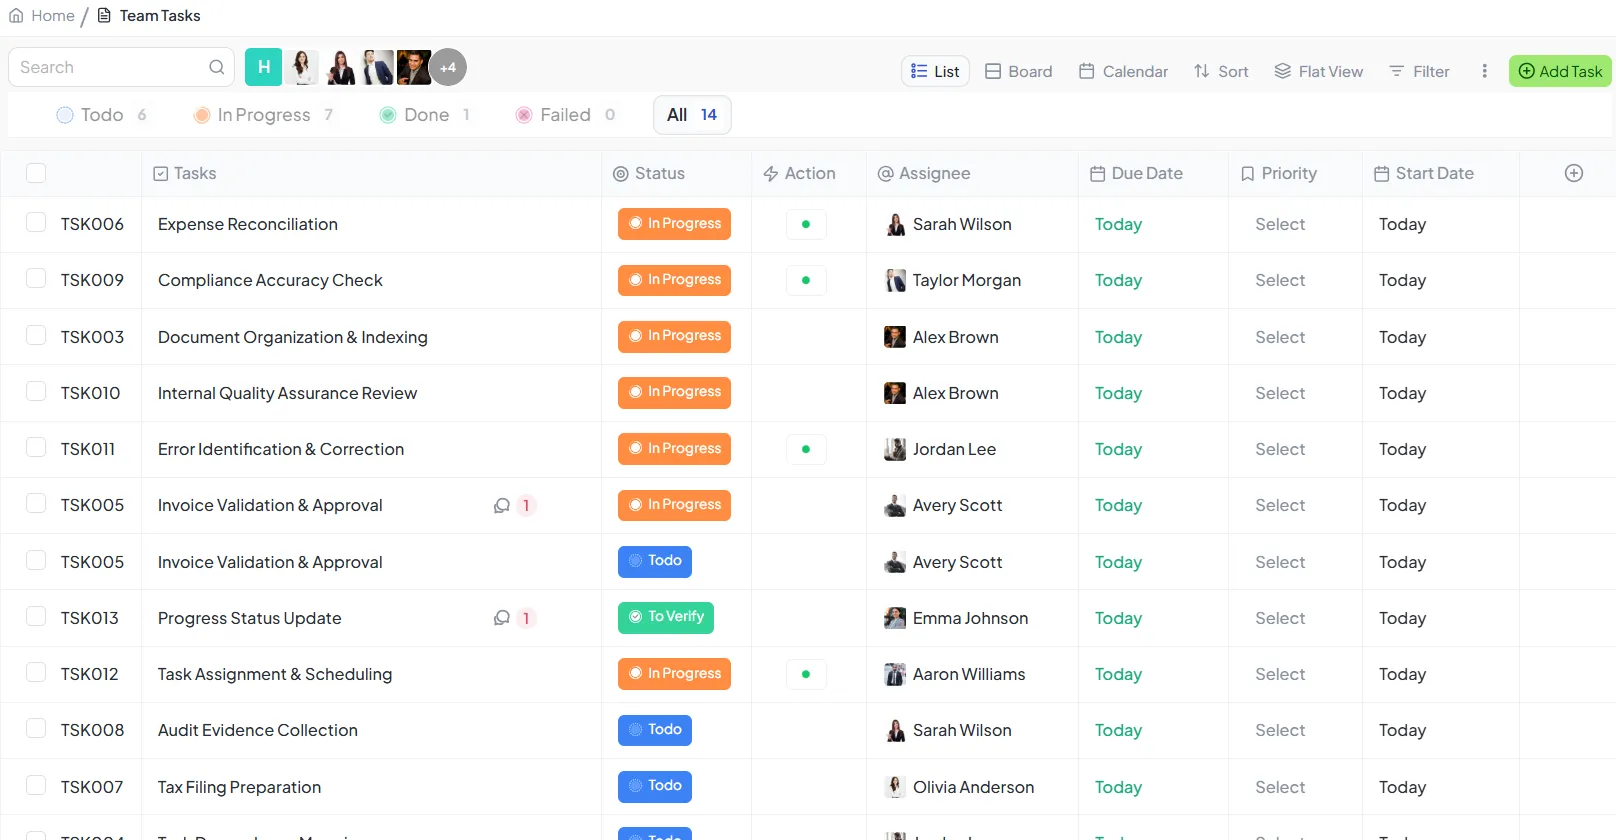Click Olivia Anderson's avatar

[x=895, y=787]
